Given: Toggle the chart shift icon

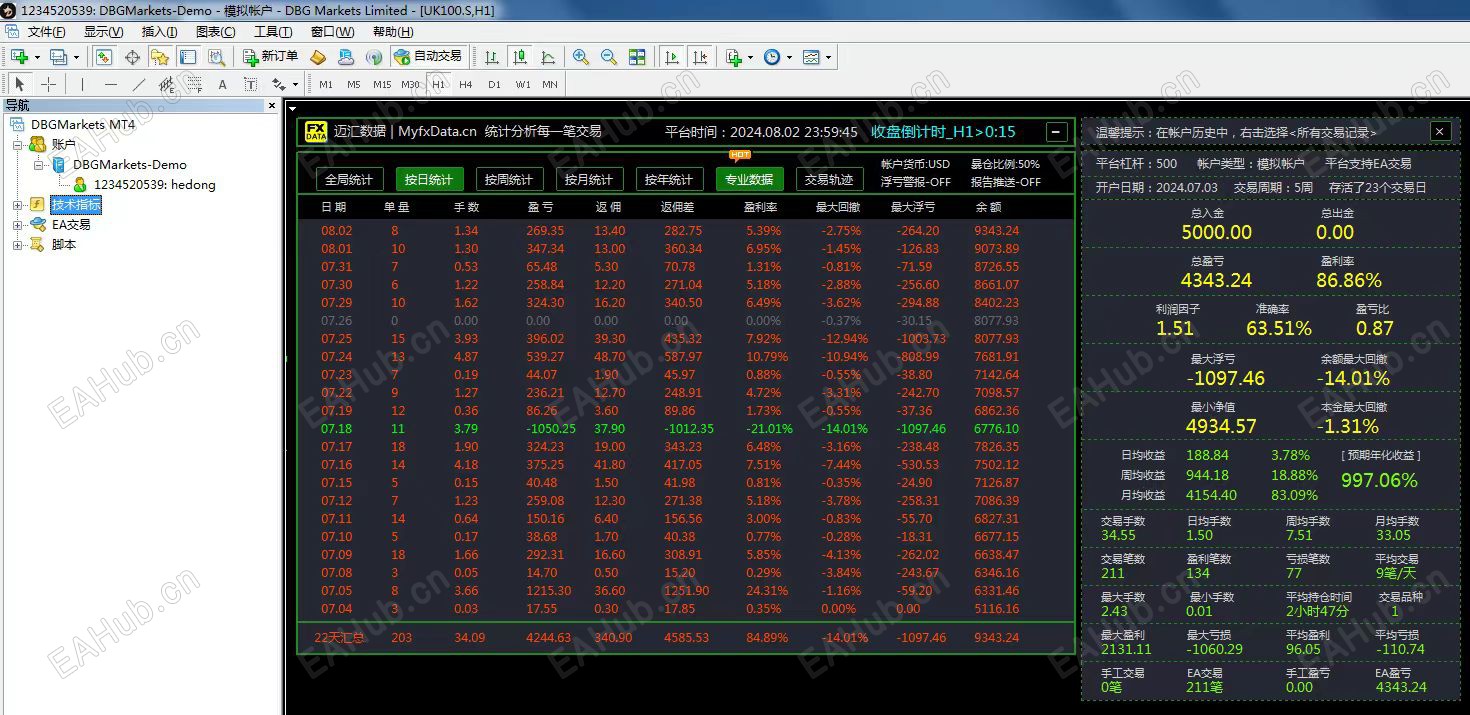Looking at the screenshot, I should pyautogui.click(x=700, y=57).
